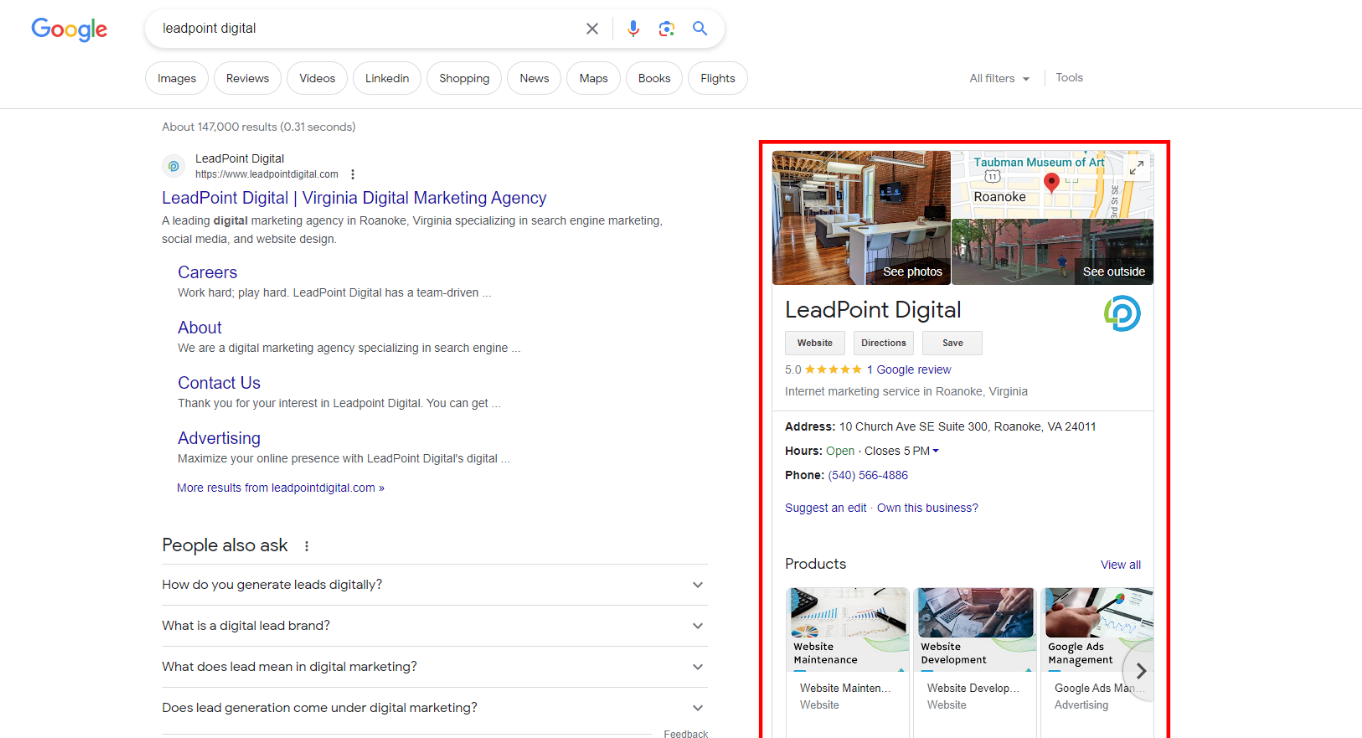Open Website Maintenance product card

(x=850, y=662)
